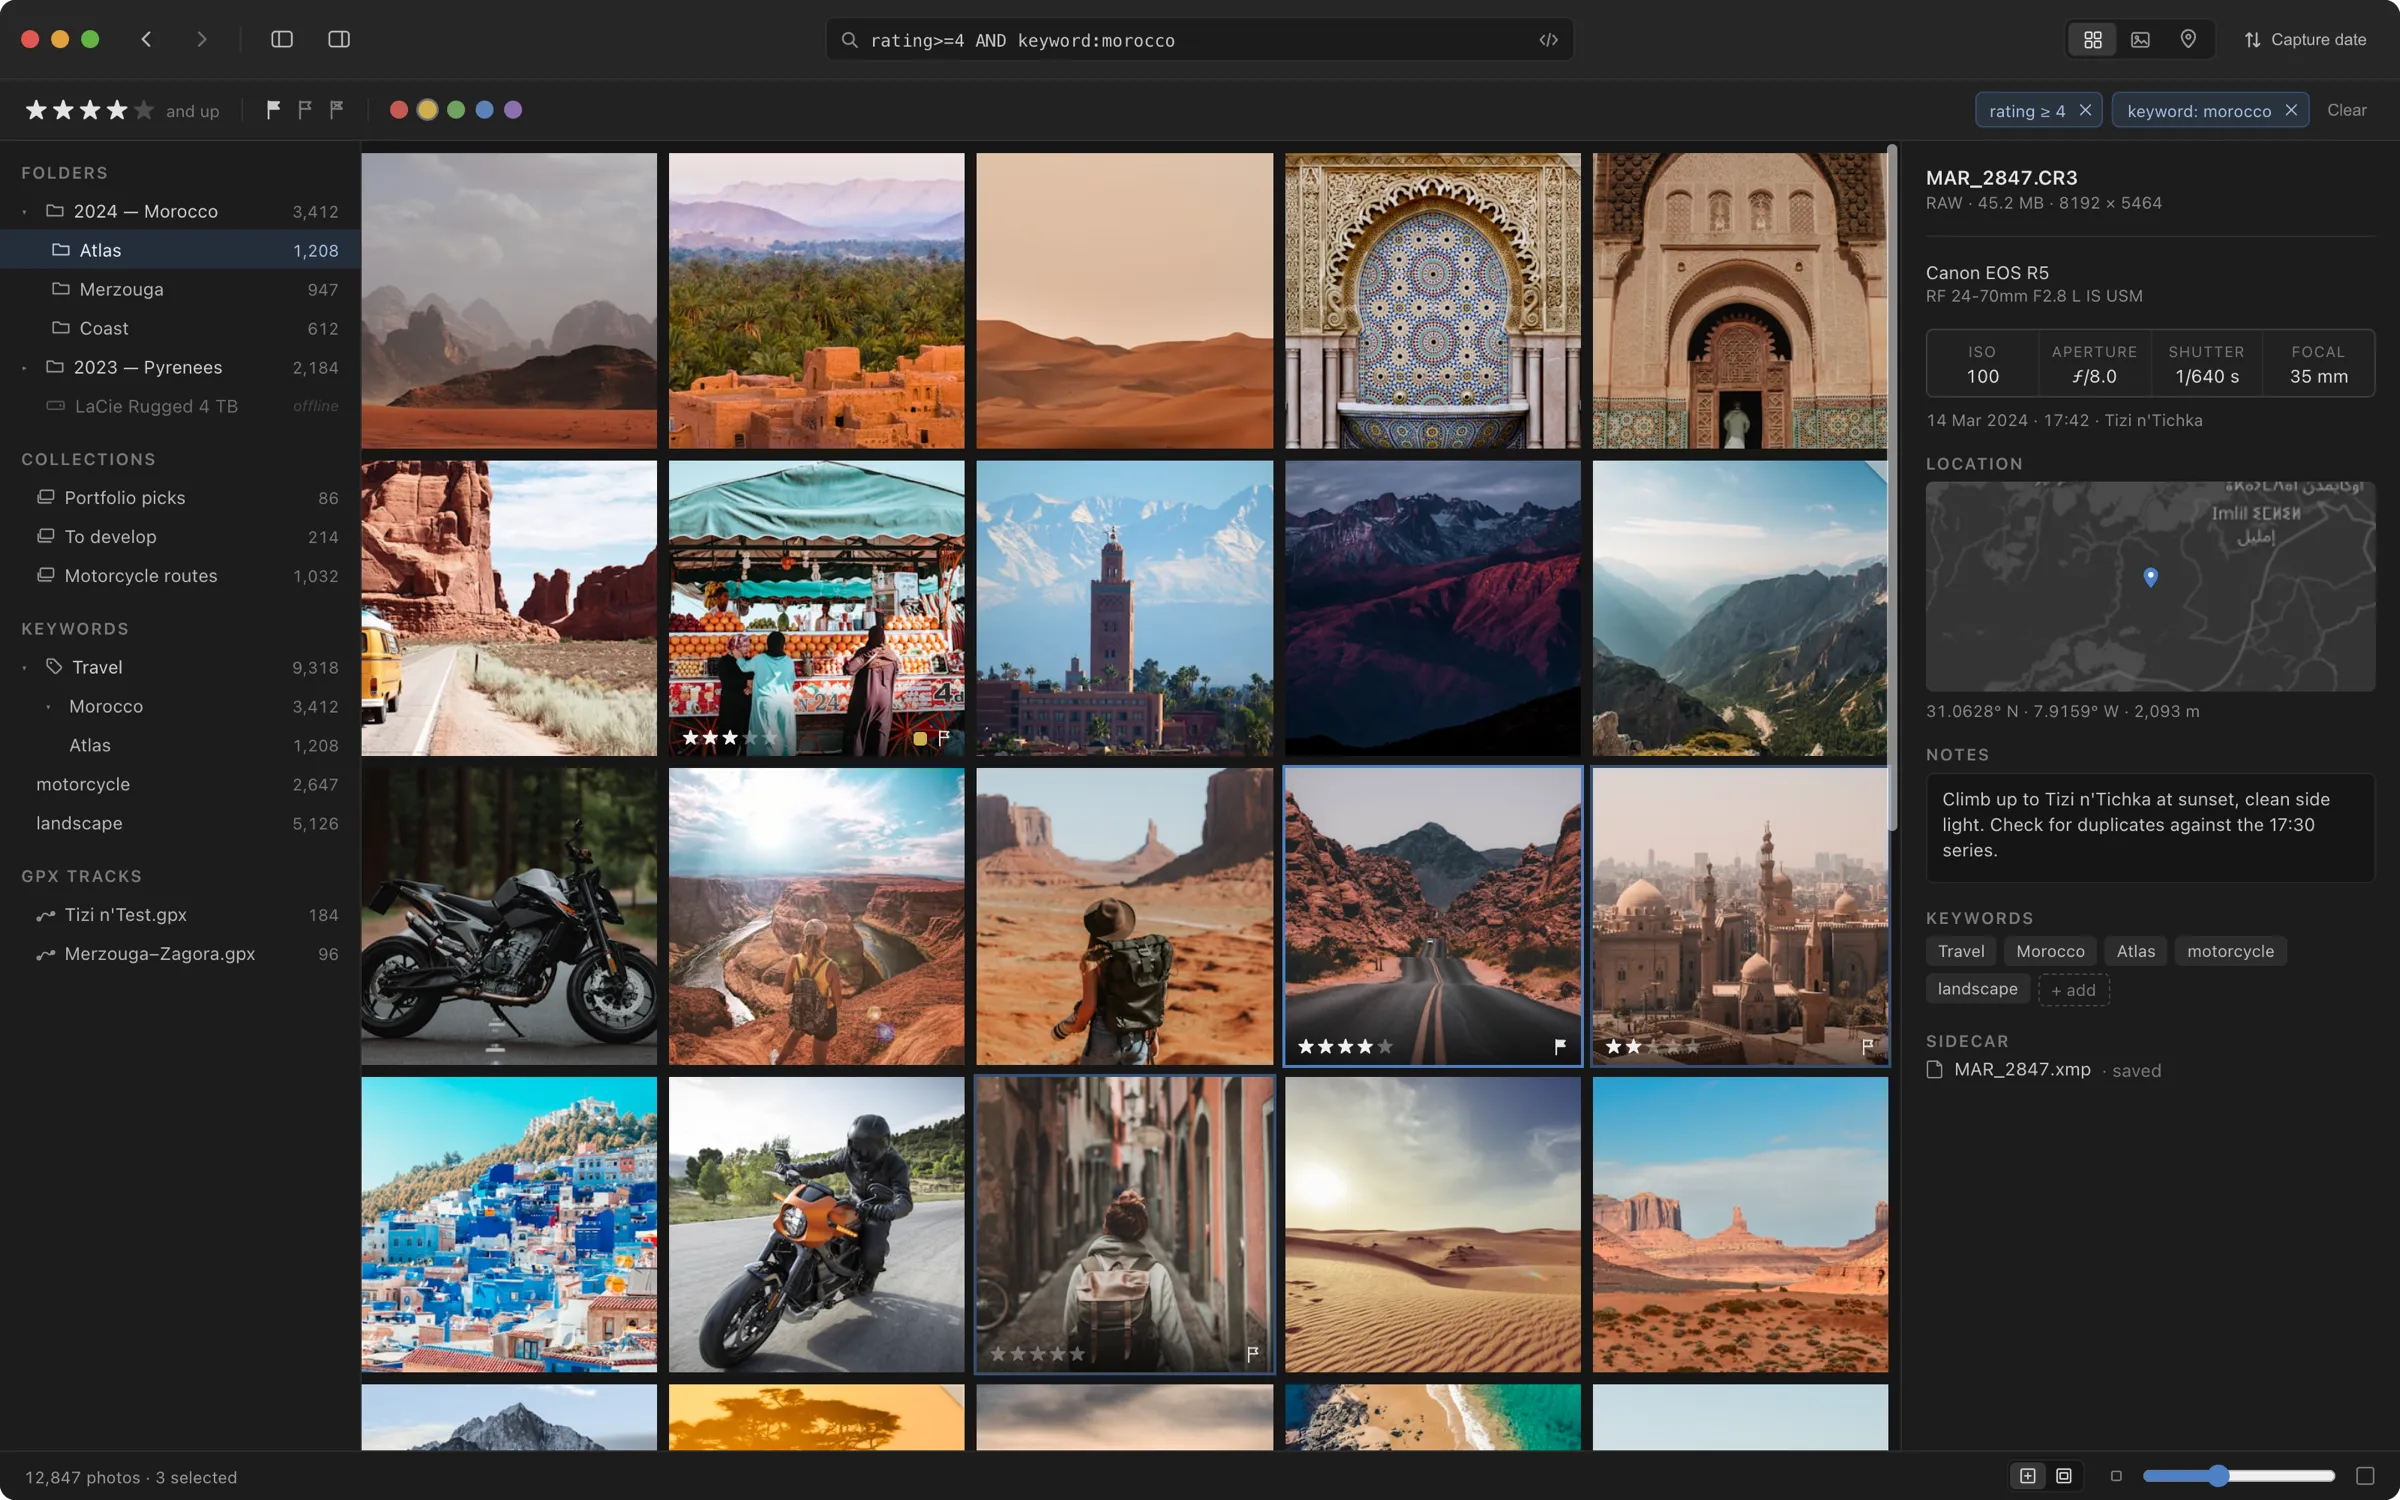The height and width of the screenshot is (1500, 2400).
Task: Click the large thumbnail size icon
Action: [2365, 1476]
